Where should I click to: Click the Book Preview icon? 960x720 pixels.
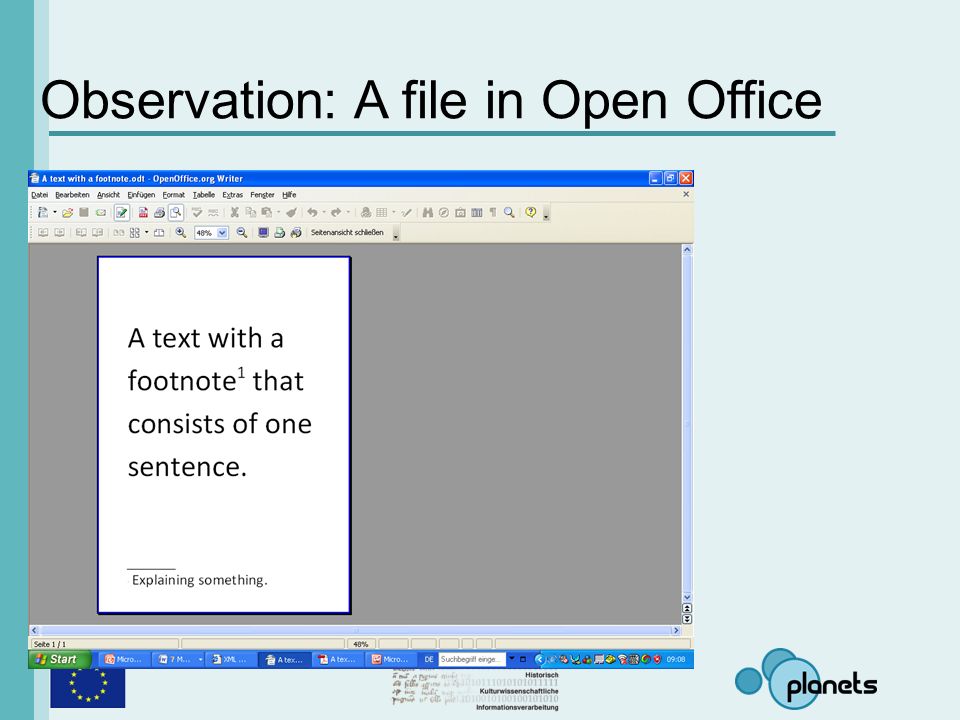[x=159, y=233]
